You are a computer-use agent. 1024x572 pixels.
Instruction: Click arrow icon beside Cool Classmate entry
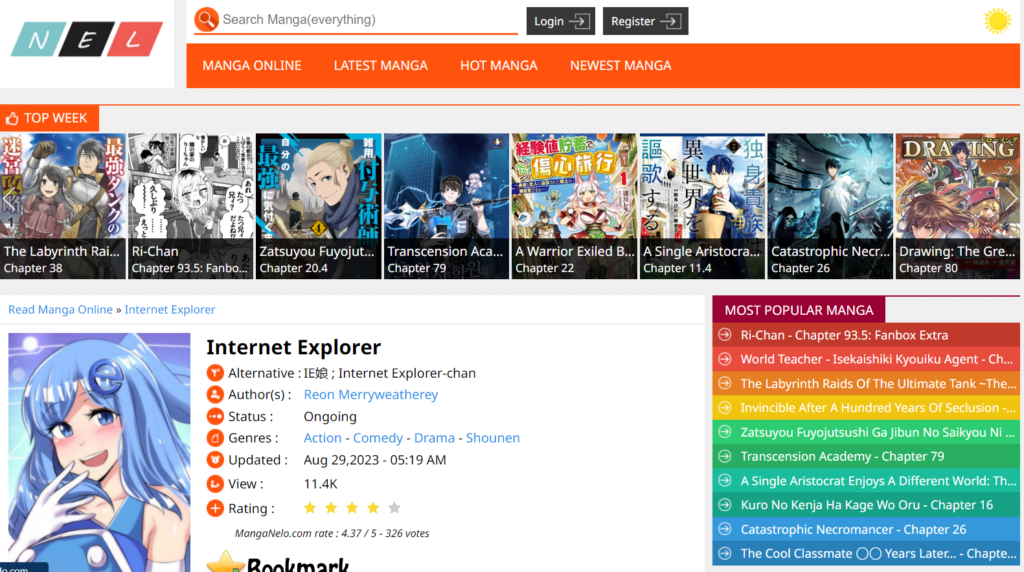coord(724,554)
